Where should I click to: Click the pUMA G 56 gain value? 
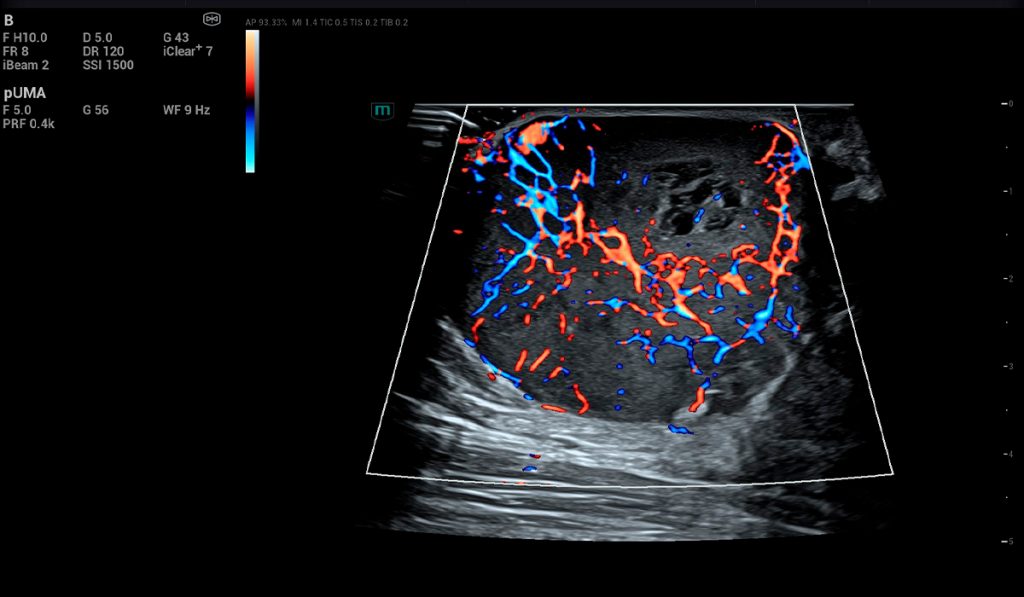coord(96,110)
